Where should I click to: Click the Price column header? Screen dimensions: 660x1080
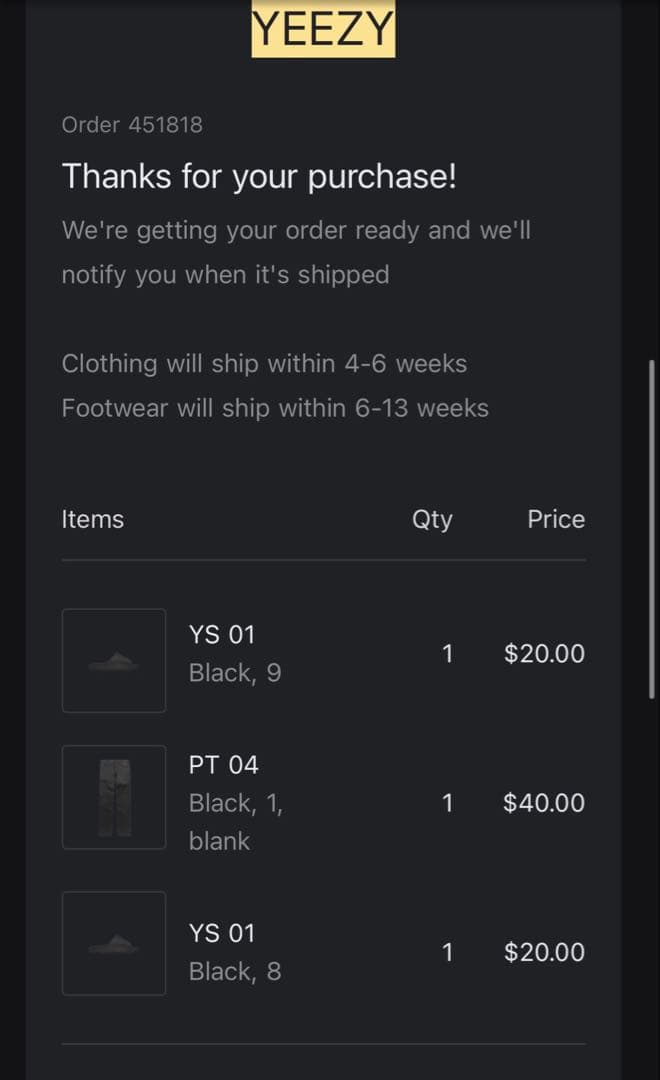click(x=556, y=519)
